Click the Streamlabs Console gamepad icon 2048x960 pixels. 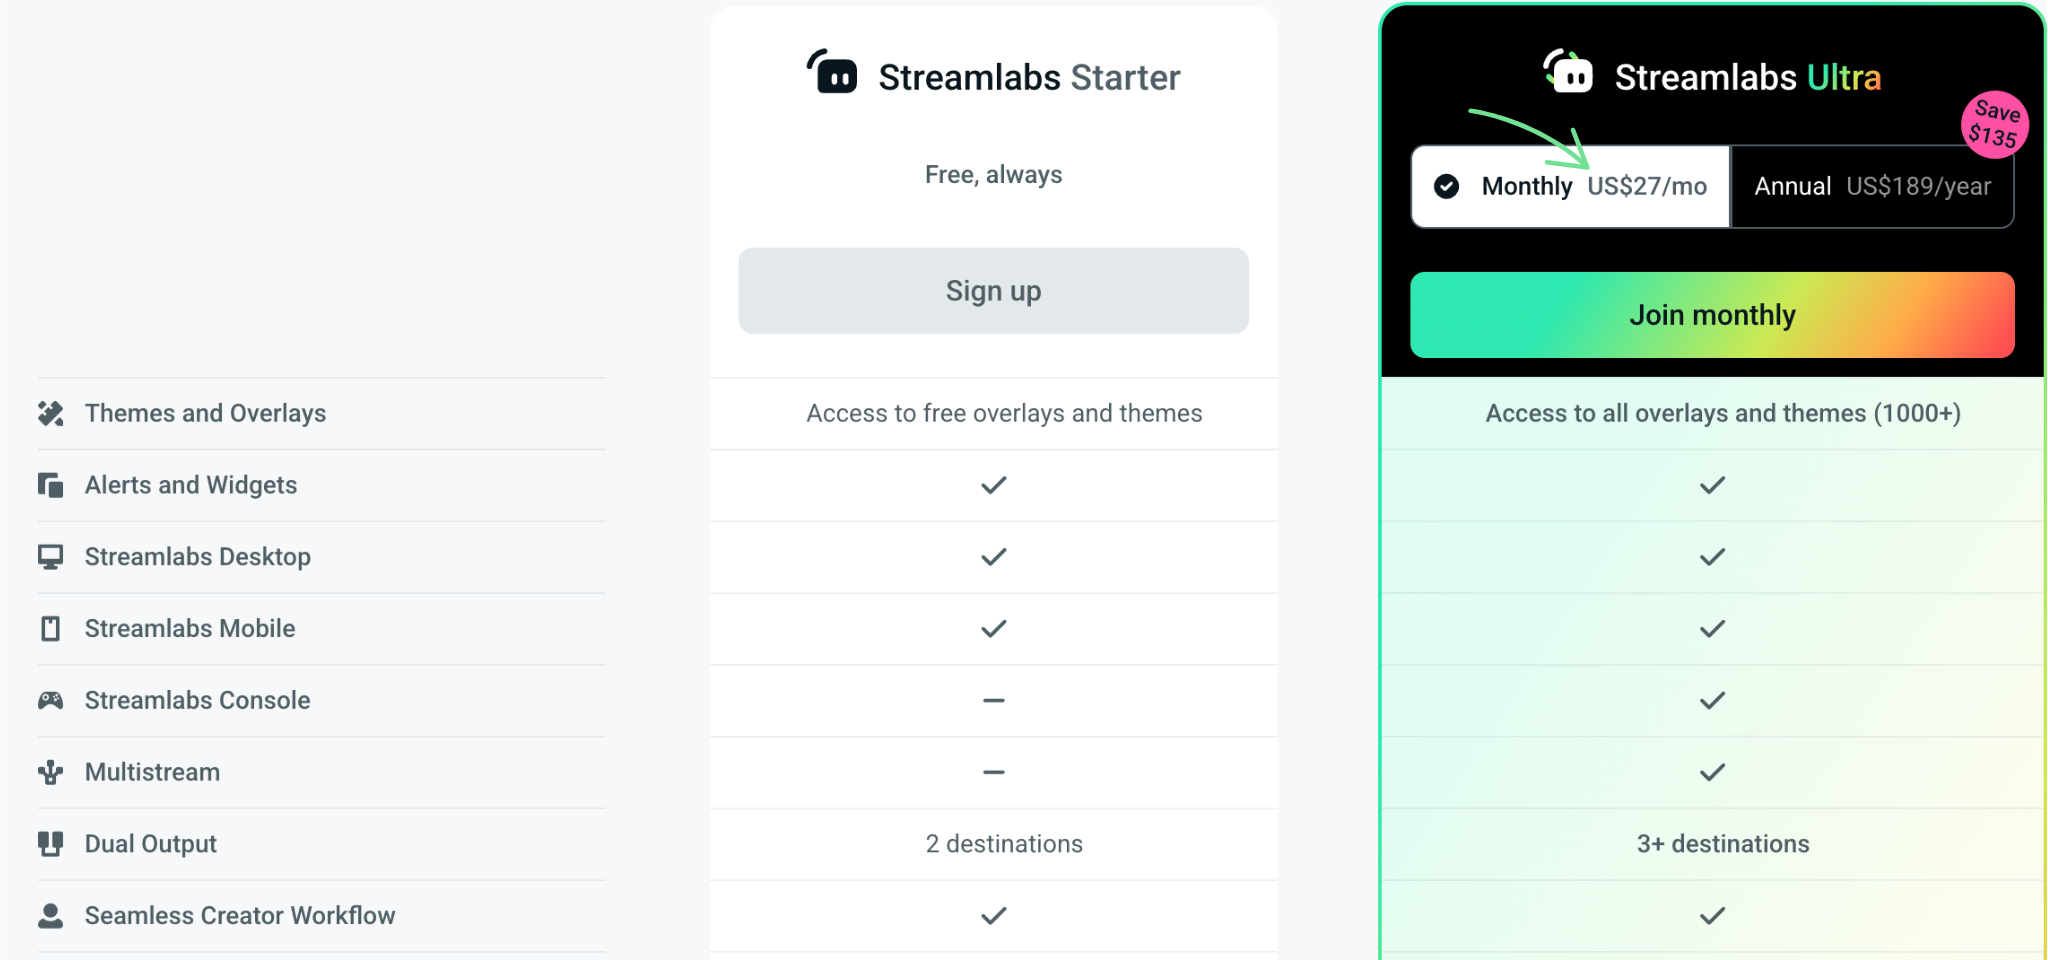point(50,701)
